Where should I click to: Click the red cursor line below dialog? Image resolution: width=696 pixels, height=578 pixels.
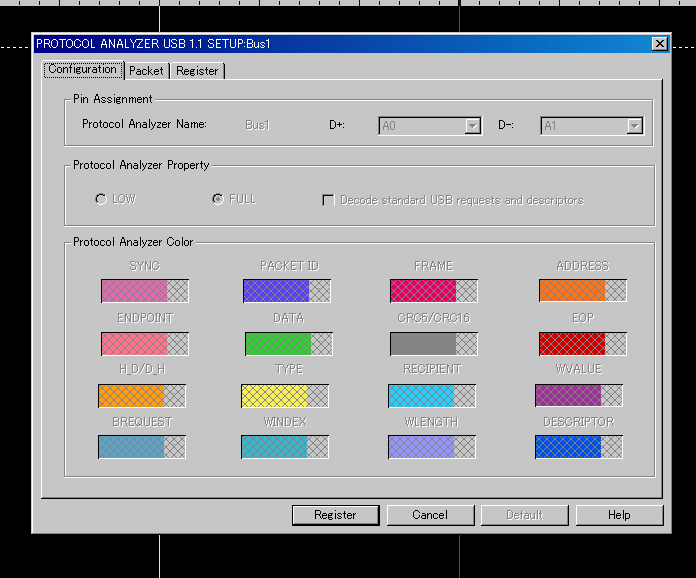click(459, 556)
